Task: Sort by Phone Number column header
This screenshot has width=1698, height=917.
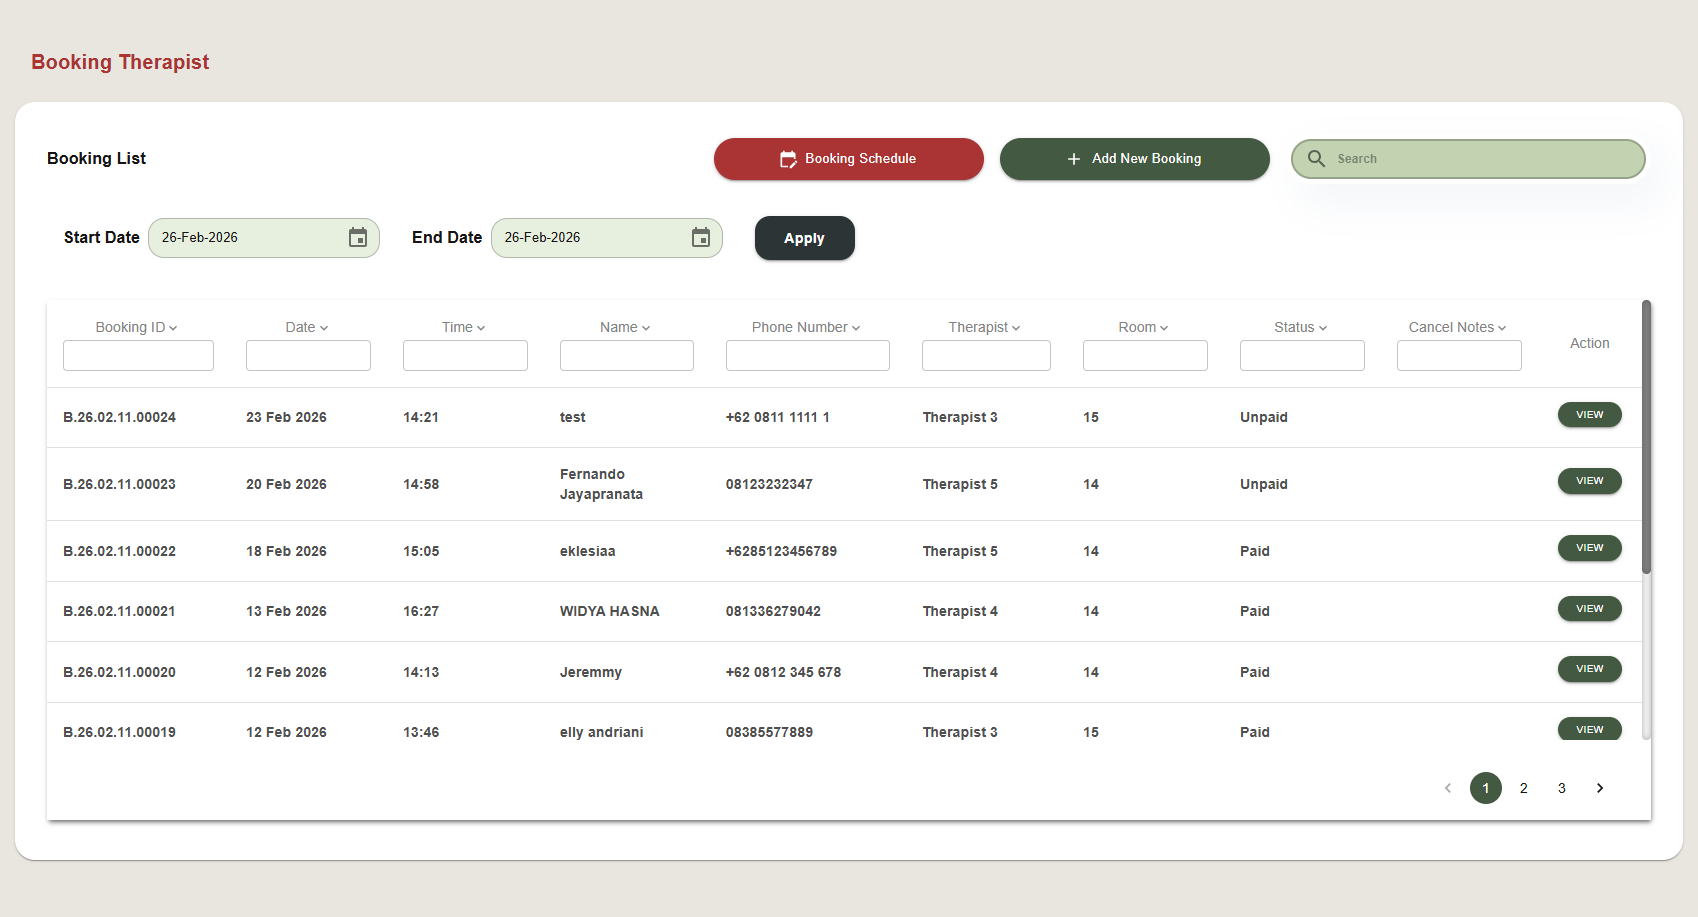Action: coord(806,327)
